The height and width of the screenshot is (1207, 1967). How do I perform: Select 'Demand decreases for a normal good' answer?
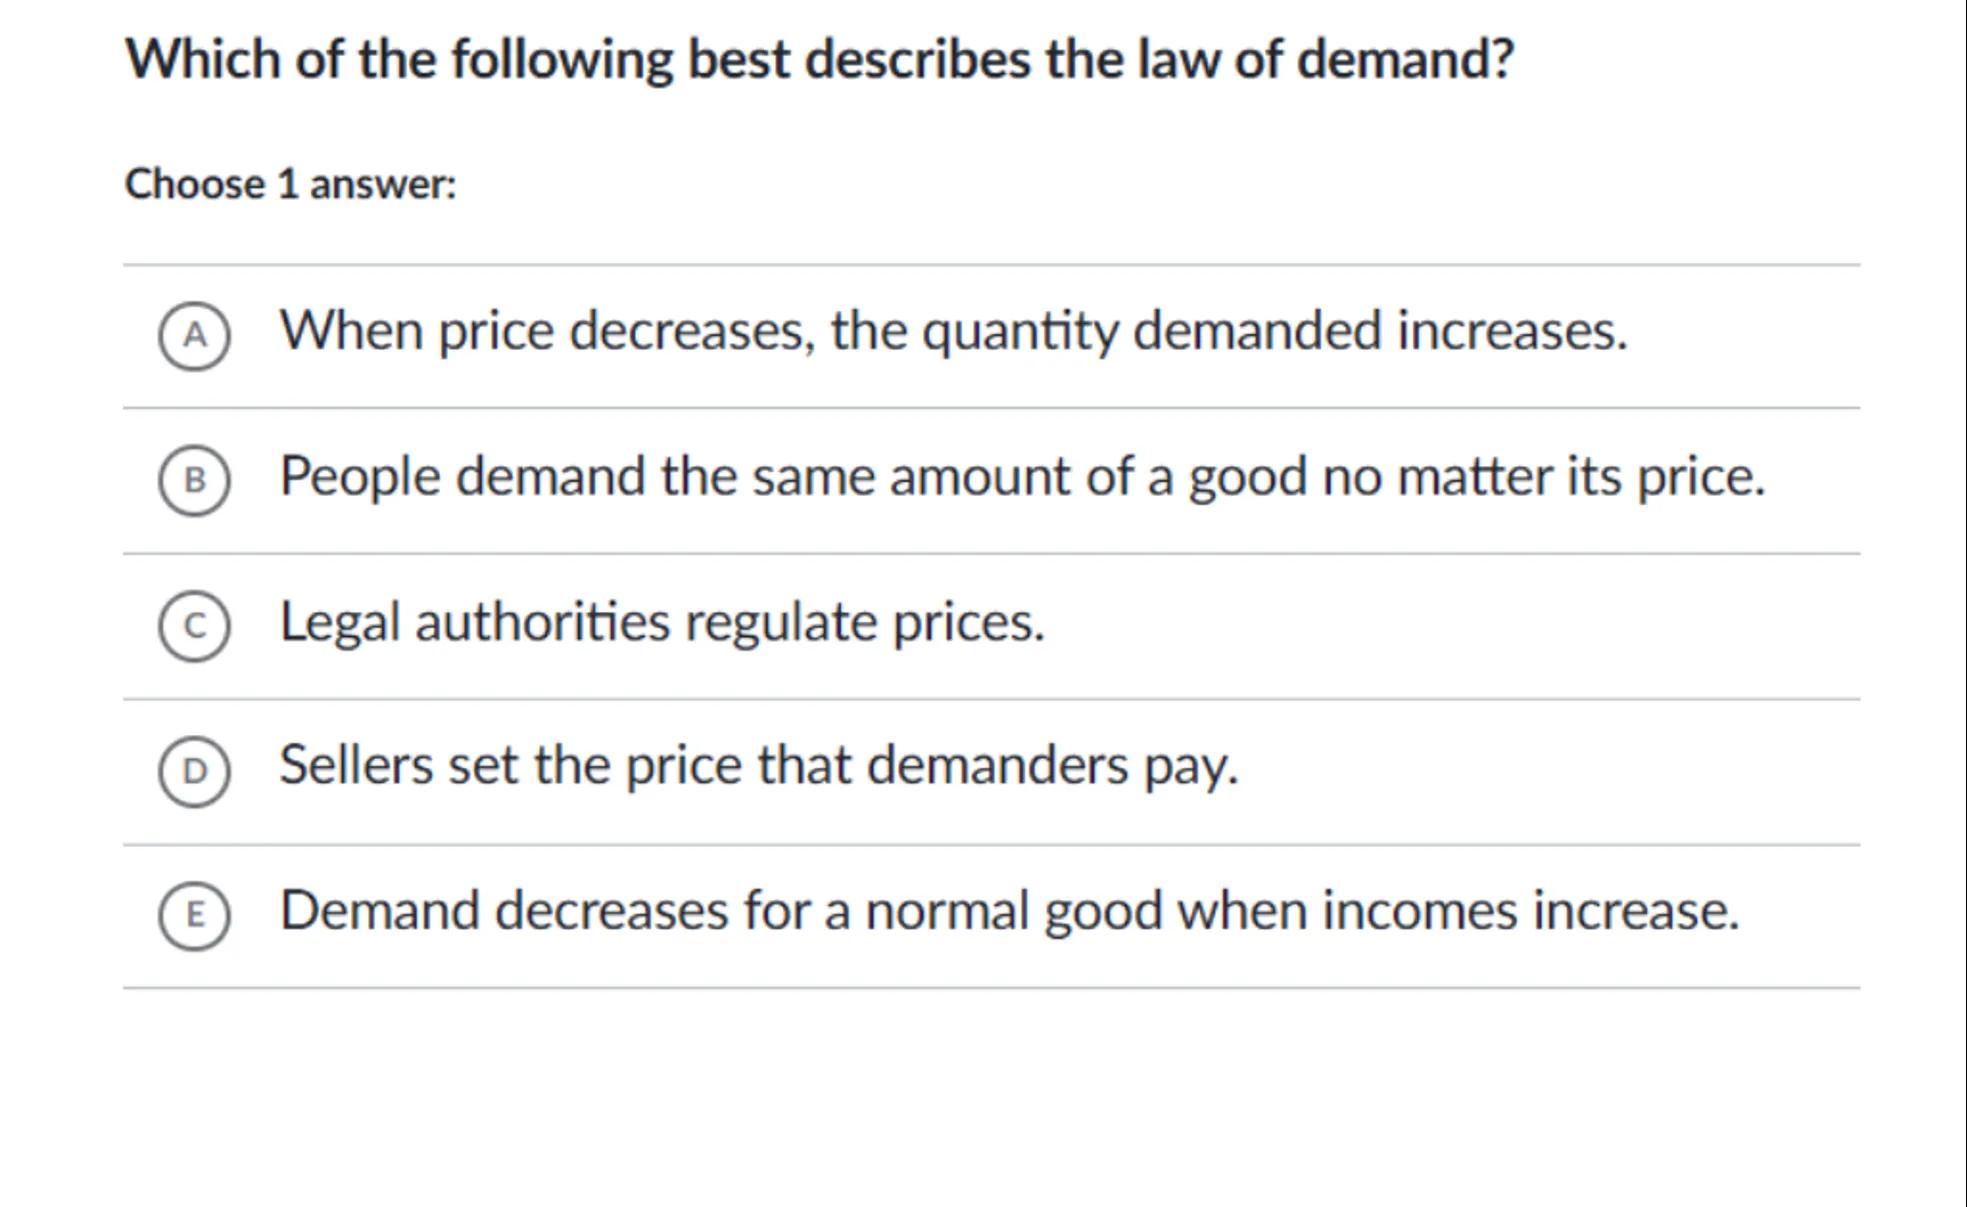click(1009, 911)
